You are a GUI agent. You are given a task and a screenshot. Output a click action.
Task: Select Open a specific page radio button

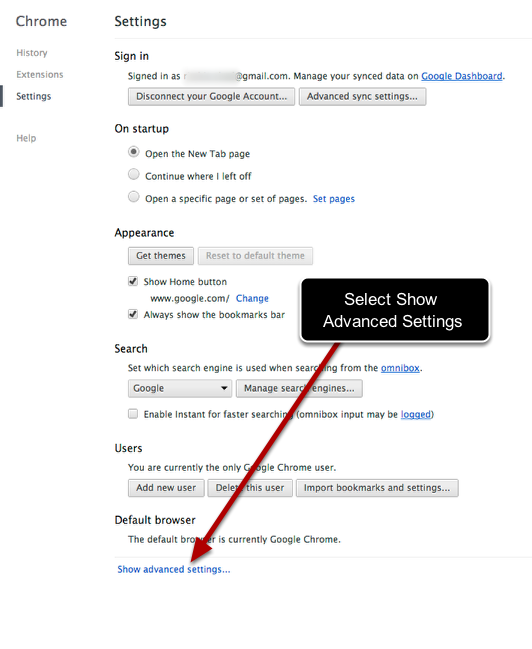point(134,197)
